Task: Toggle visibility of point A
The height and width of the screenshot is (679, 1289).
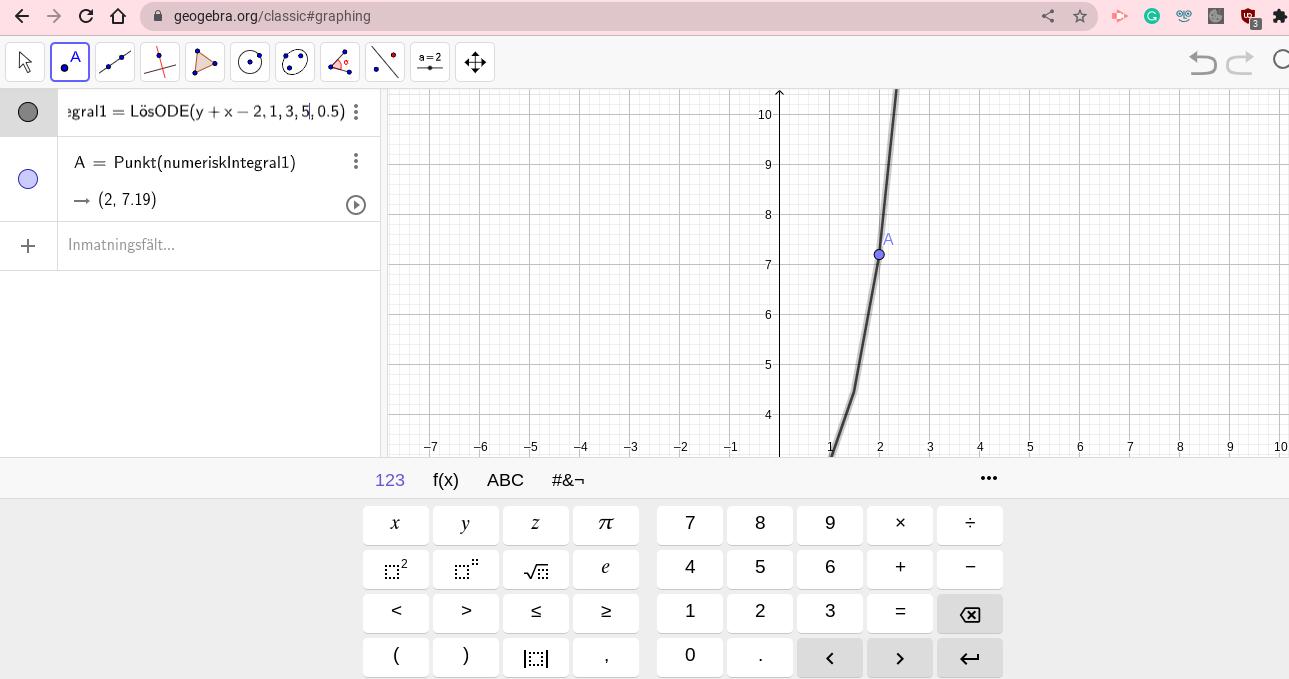Action: pyautogui.click(x=28, y=179)
